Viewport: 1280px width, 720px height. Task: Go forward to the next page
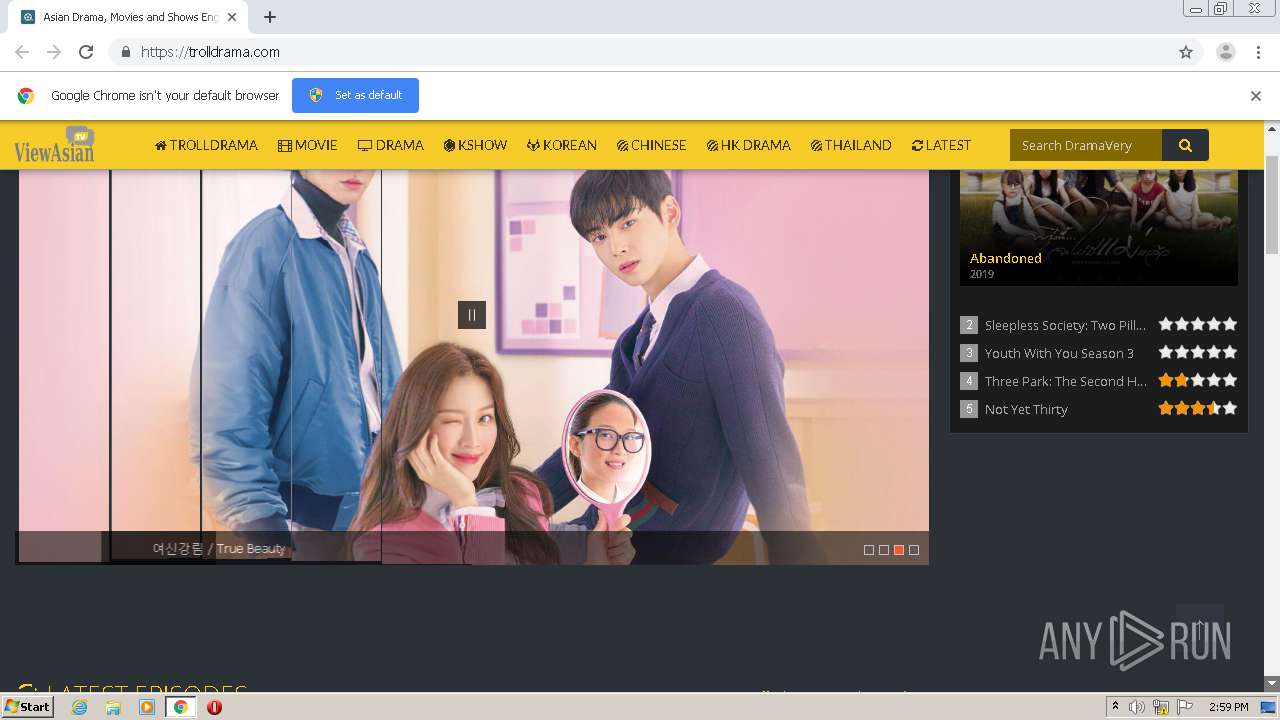[x=54, y=52]
